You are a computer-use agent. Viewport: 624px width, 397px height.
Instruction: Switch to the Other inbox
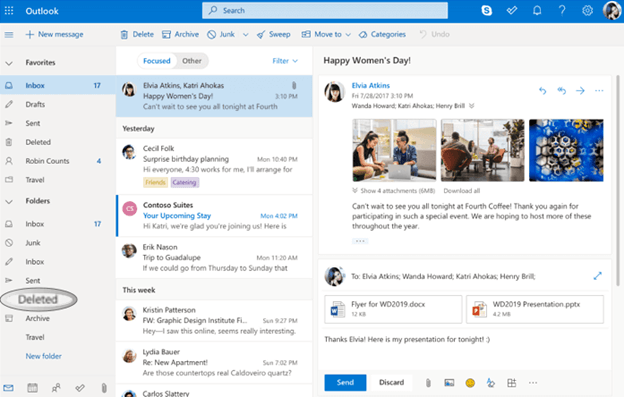[x=192, y=61]
